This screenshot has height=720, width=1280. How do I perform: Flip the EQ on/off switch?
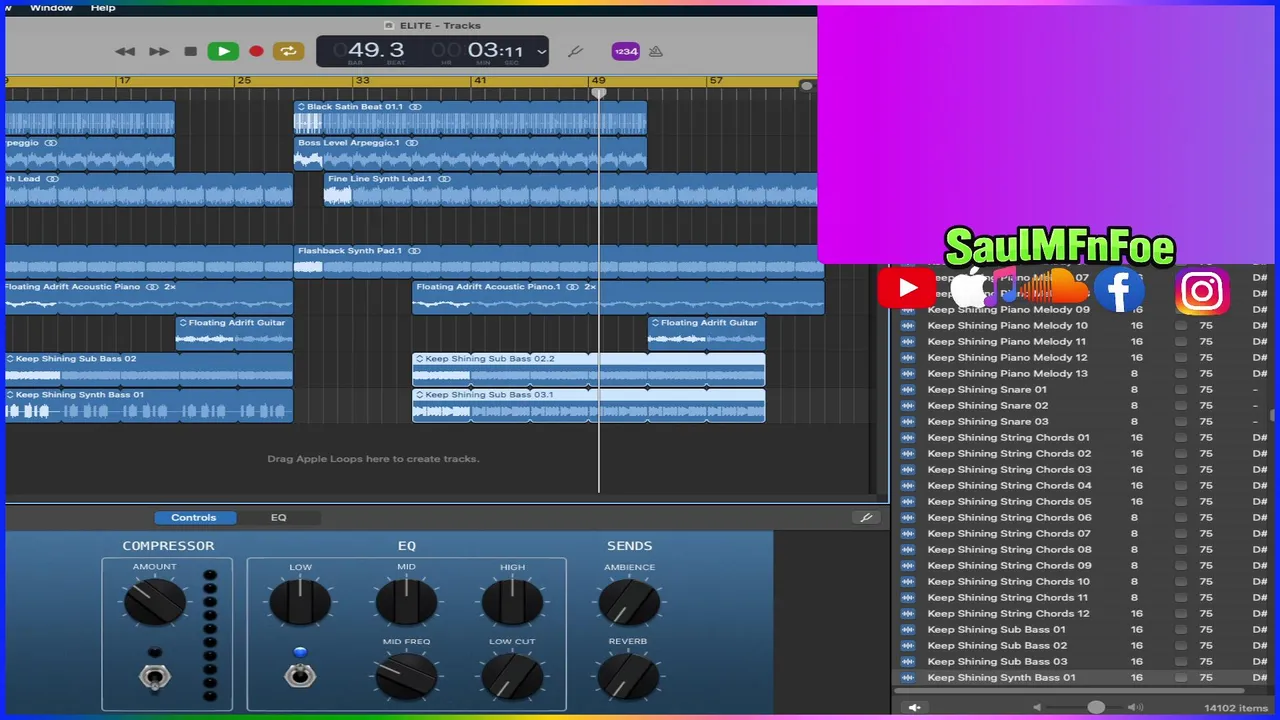pyautogui.click(x=300, y=676)
